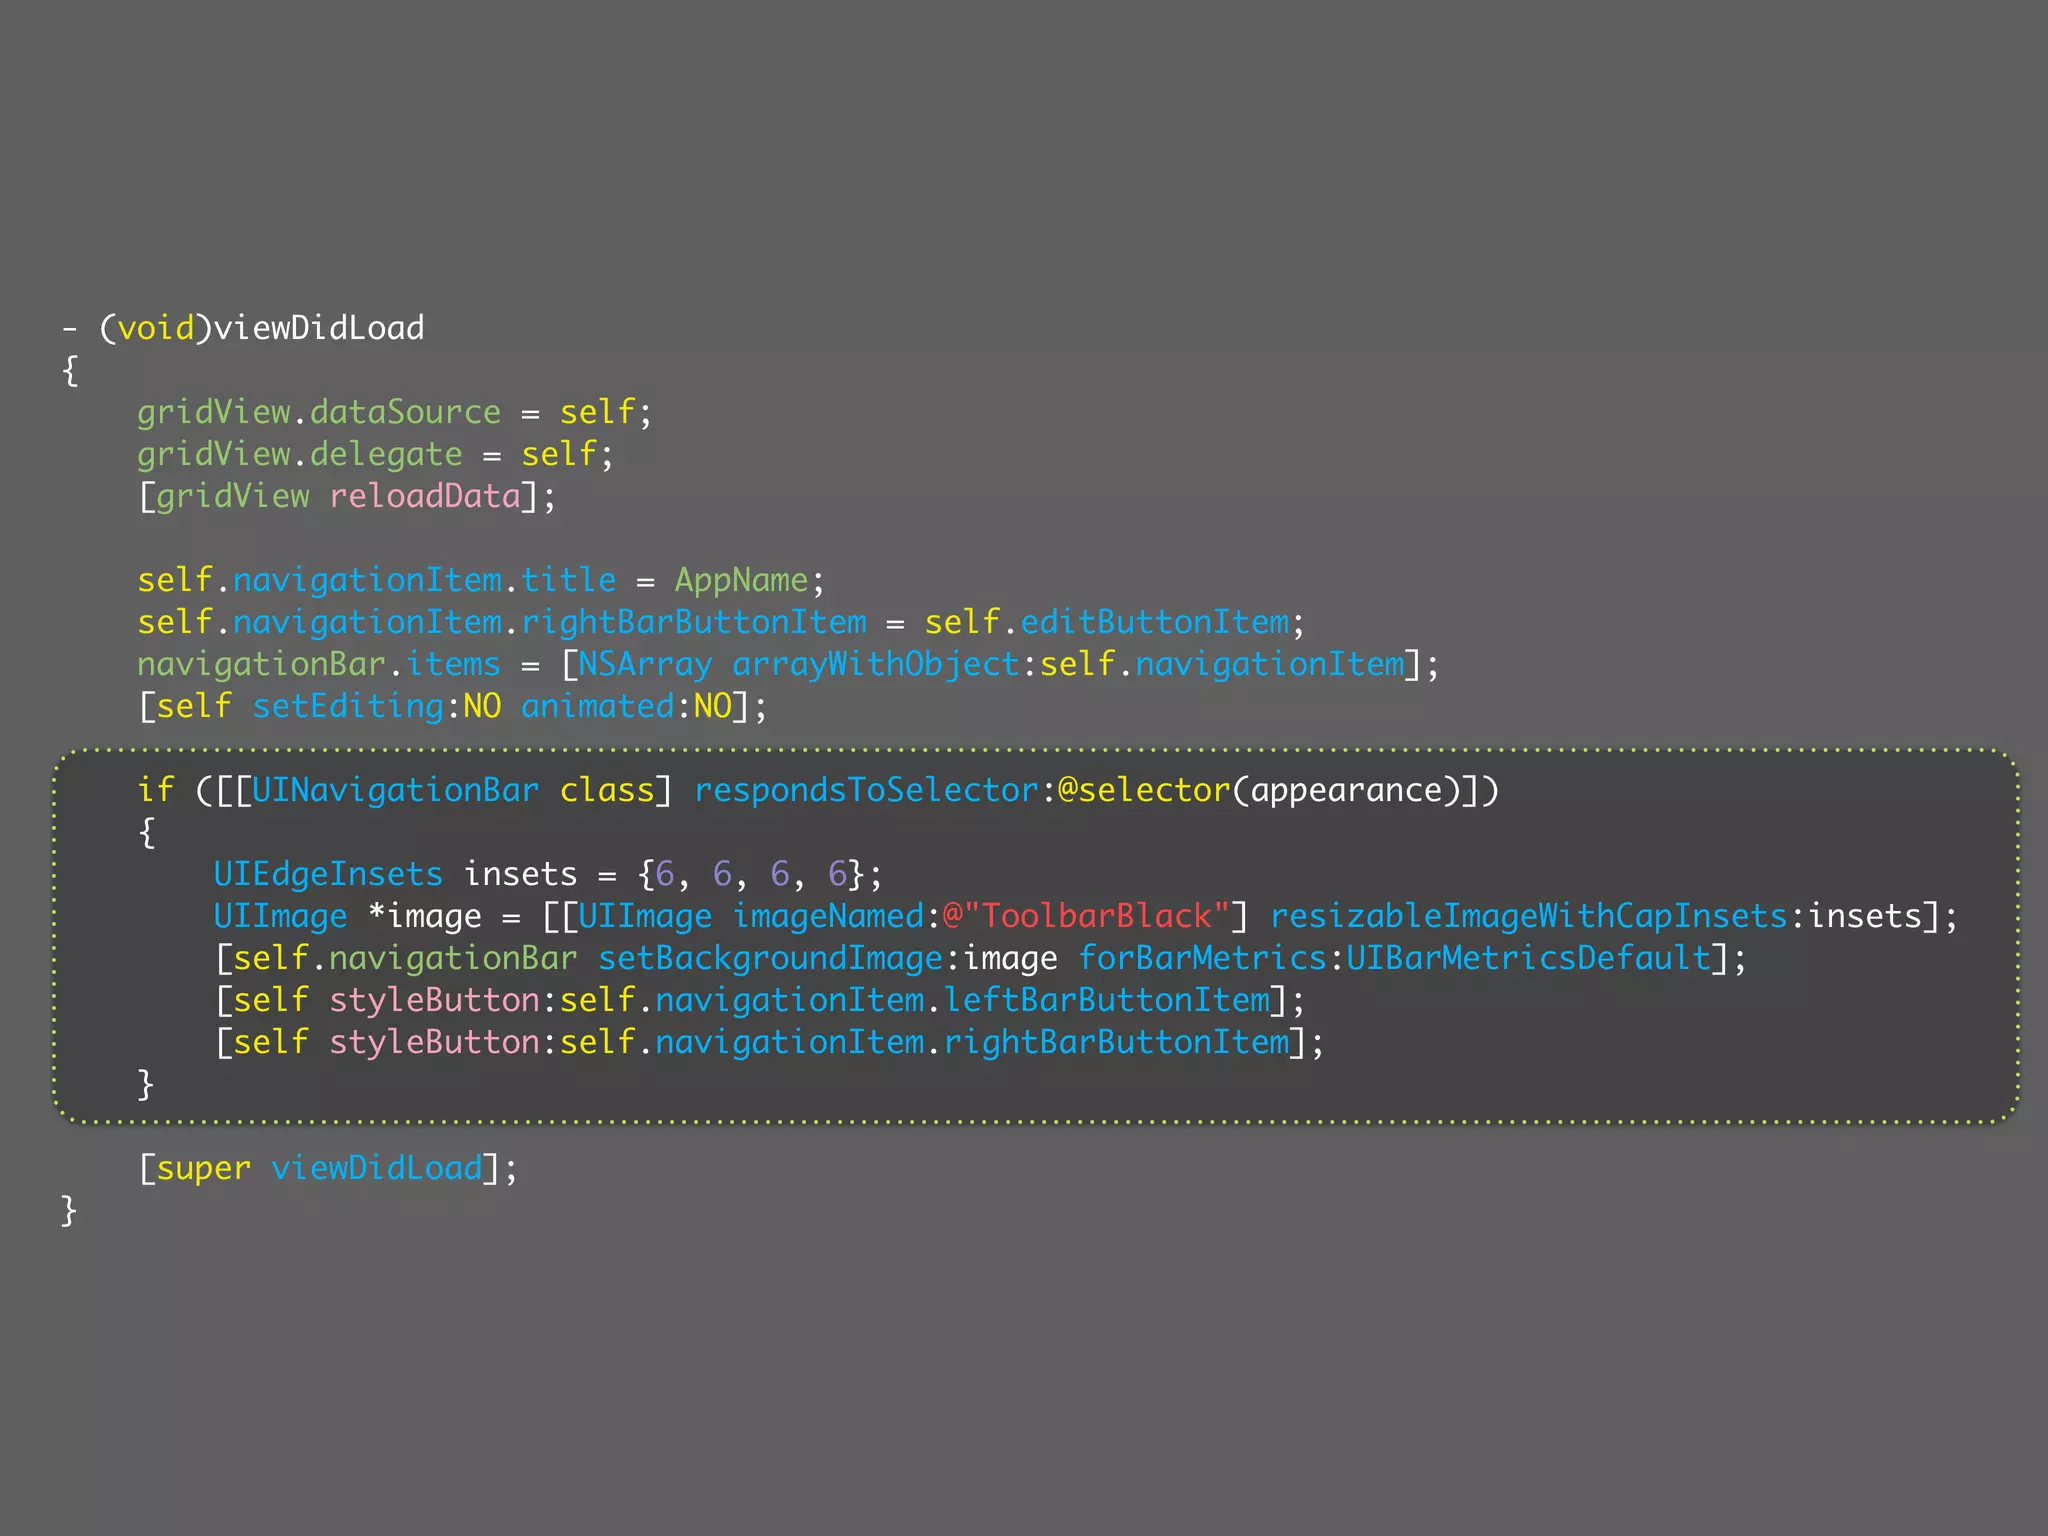Screen dimensions: 2048x1536
Task: Click the 'resizableImageWithCapInsets' method name
Action: tap(1528, 916)
